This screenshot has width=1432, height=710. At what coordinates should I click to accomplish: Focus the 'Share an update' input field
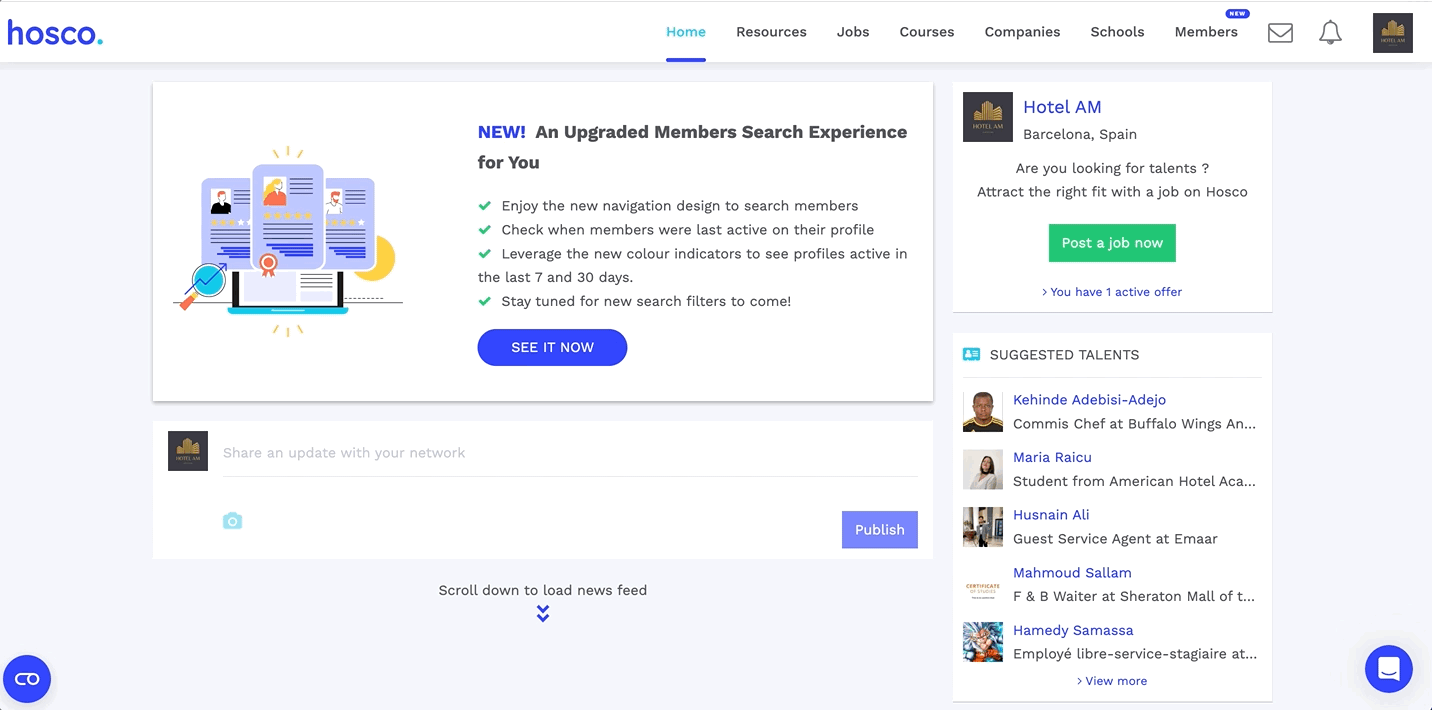pos(570,453)
